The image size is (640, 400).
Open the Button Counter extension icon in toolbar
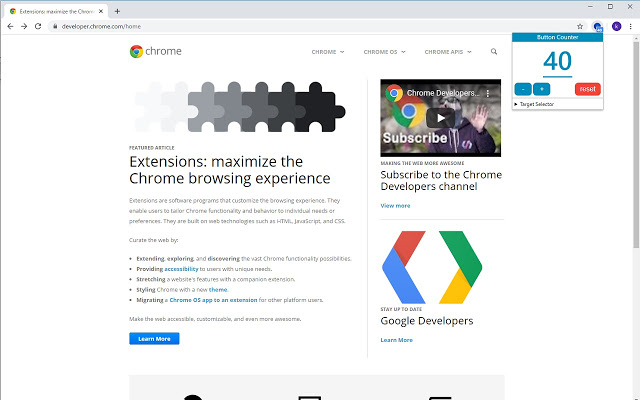click(x=598, y=27)
